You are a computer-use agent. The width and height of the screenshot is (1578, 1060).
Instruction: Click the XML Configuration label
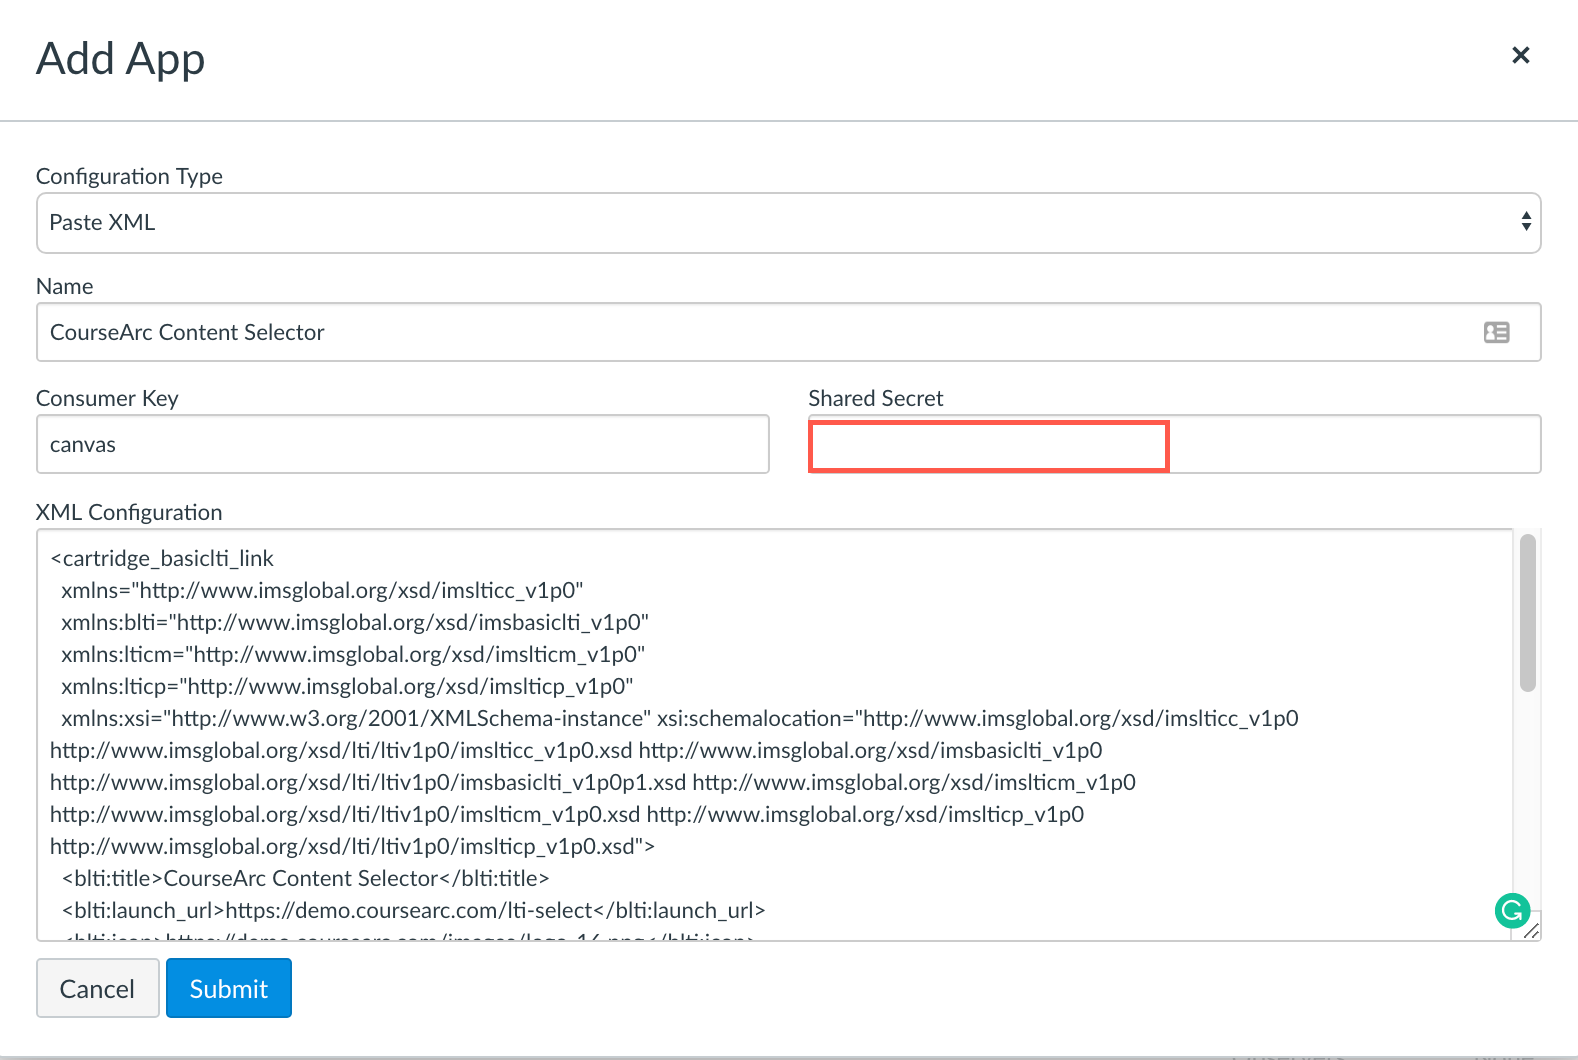129,512
